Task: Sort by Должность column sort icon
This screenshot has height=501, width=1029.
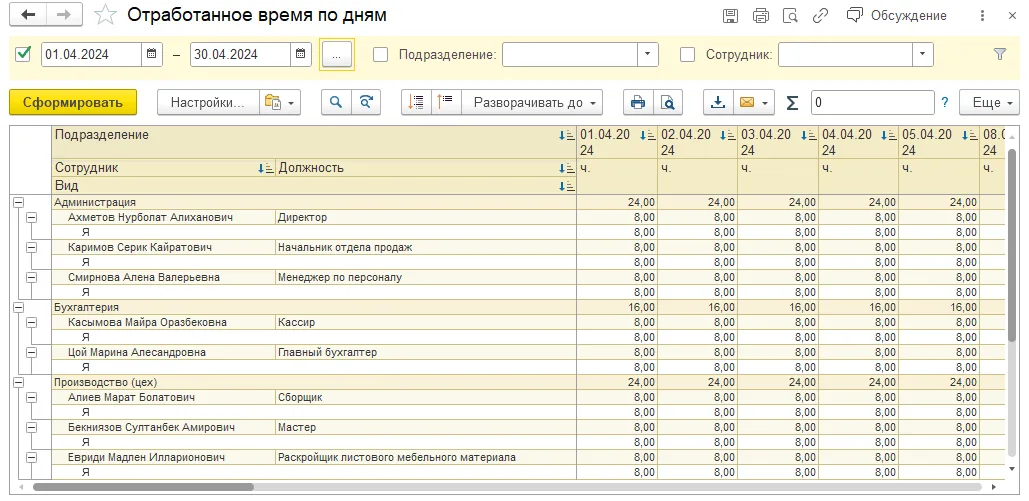Action: pos(566,168)
